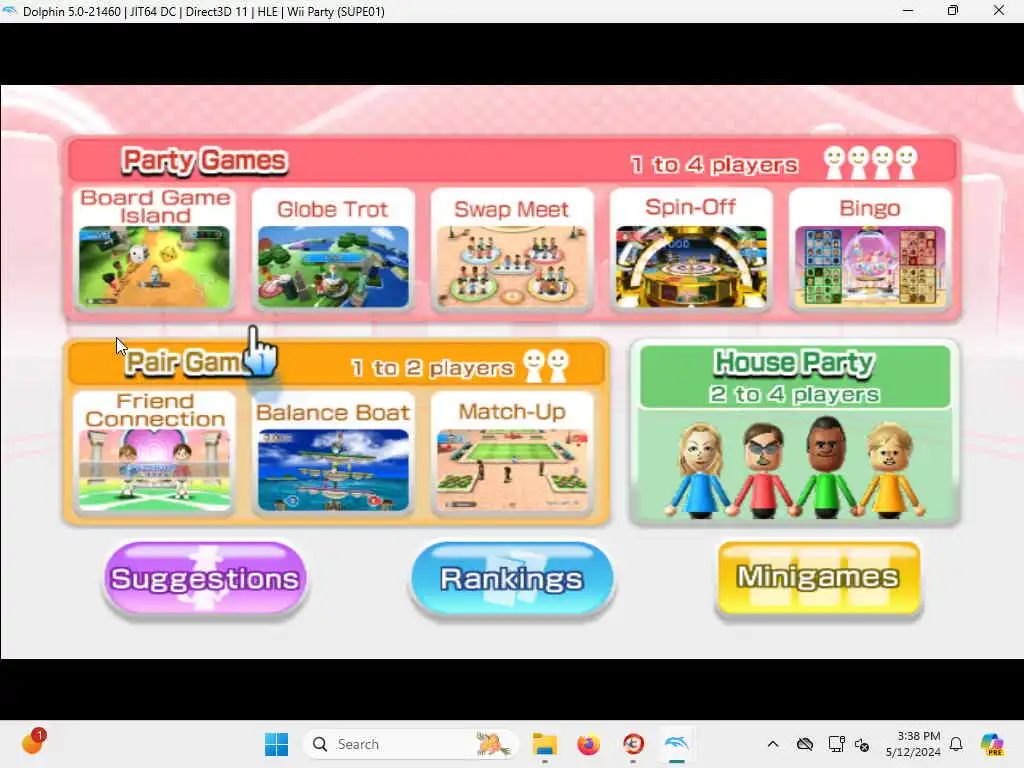This screenshot has height=768, width=1024.
Task: Click the four-player figures icon in Party Games
Action: pos(871,163)
